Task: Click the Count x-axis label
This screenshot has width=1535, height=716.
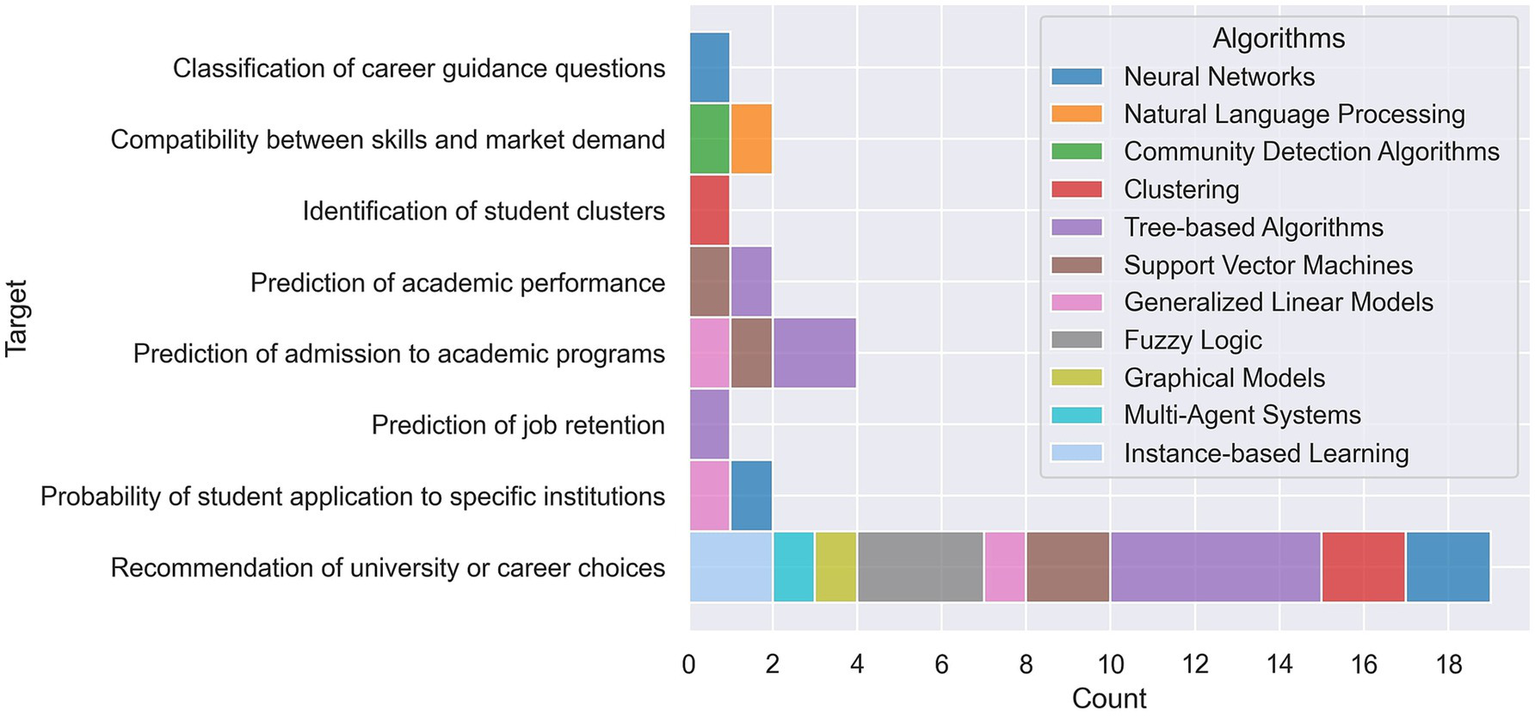Action: (1109, 697)
